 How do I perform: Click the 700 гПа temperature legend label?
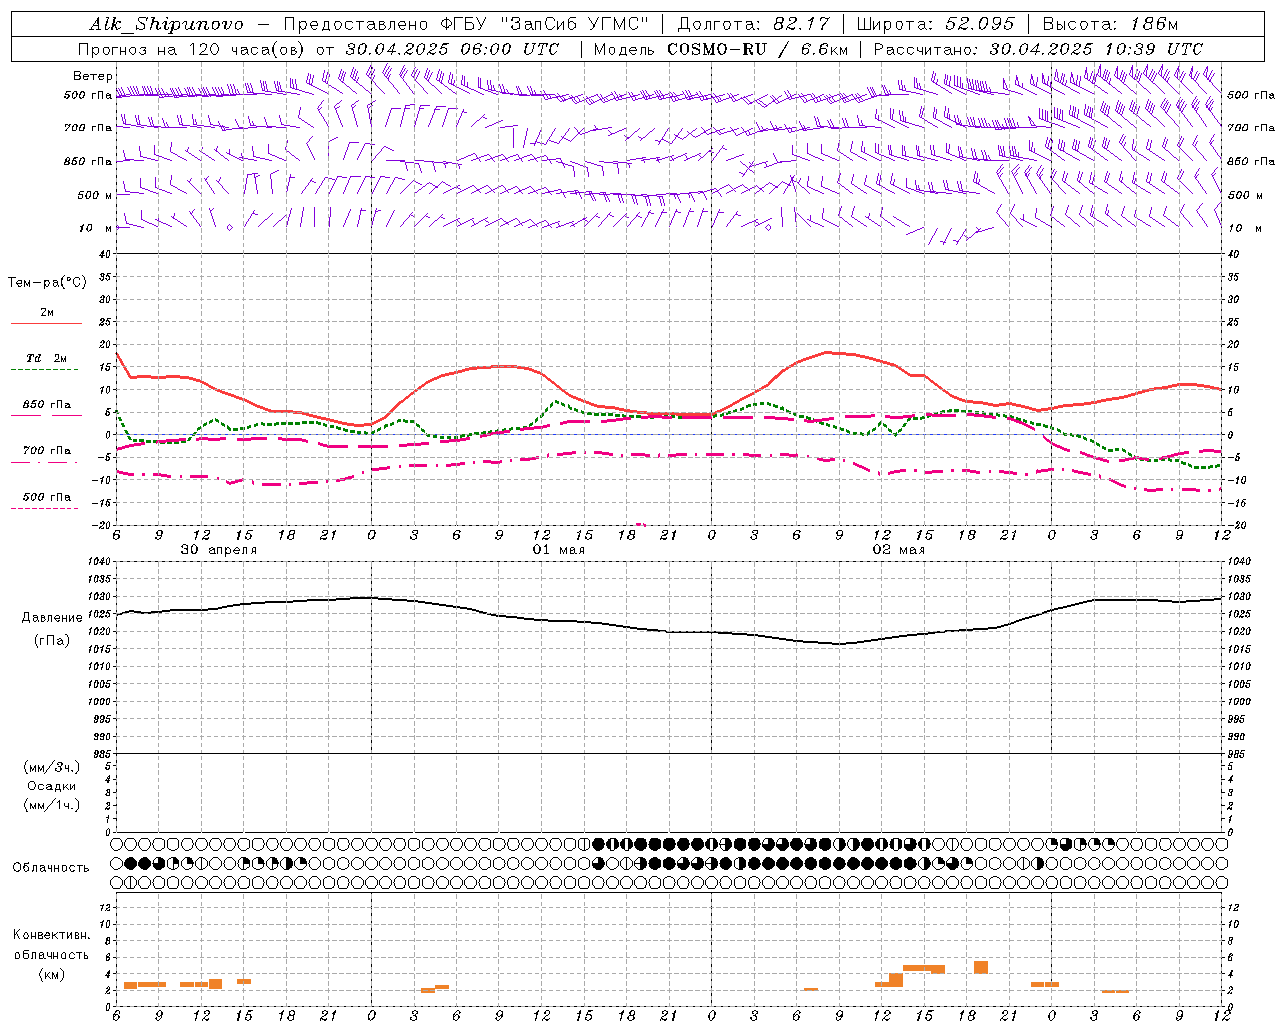point(47,451)
